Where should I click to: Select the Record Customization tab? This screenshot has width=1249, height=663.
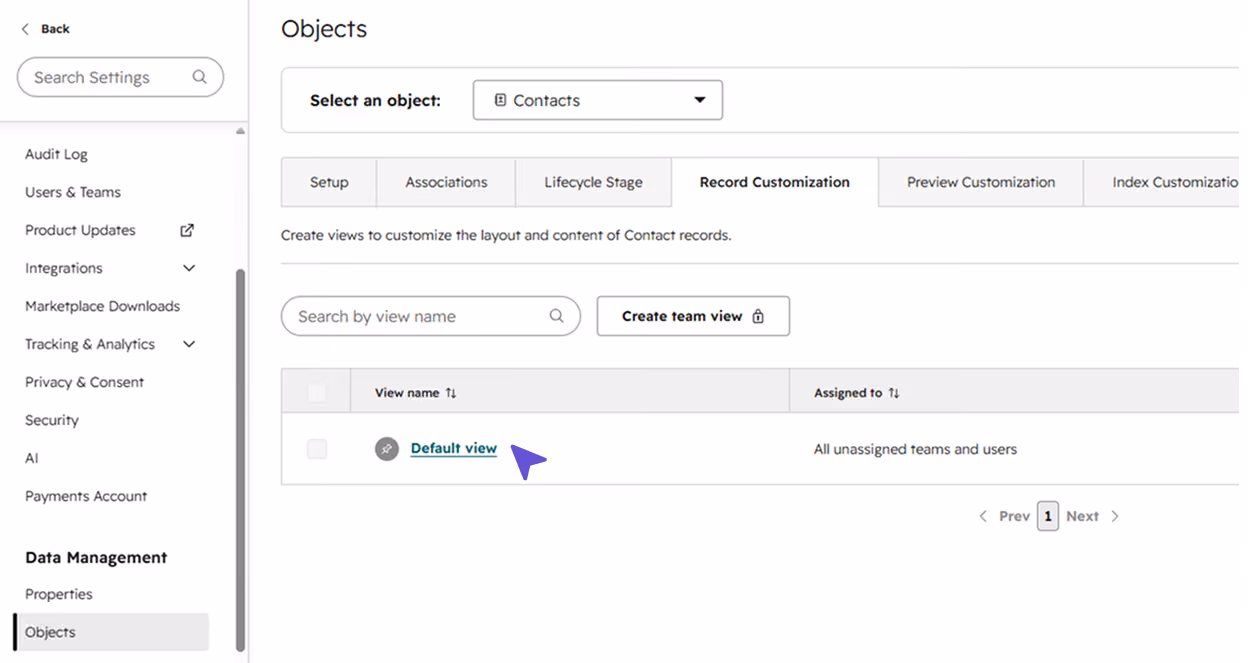click(775, 182)
